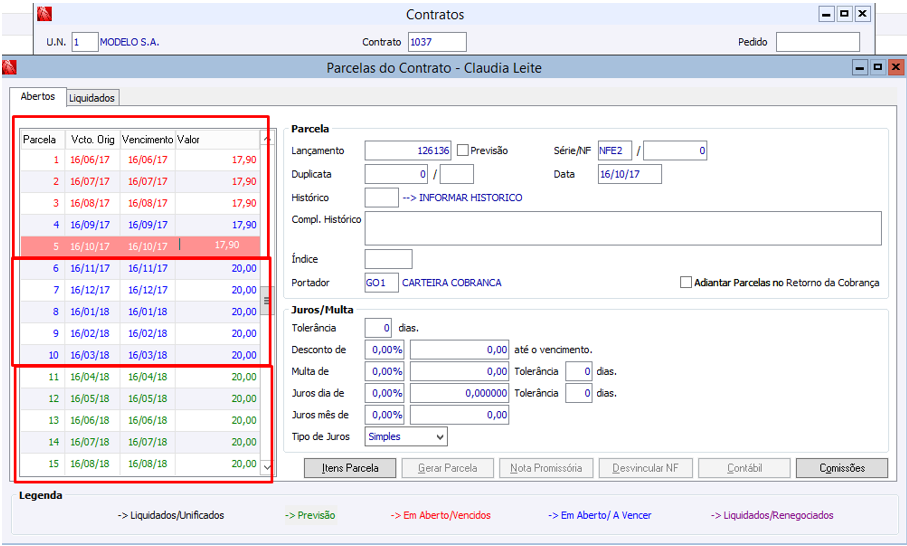Switch to the Liquidados tab
The image size is (907, 546).
tap(92, 98)
